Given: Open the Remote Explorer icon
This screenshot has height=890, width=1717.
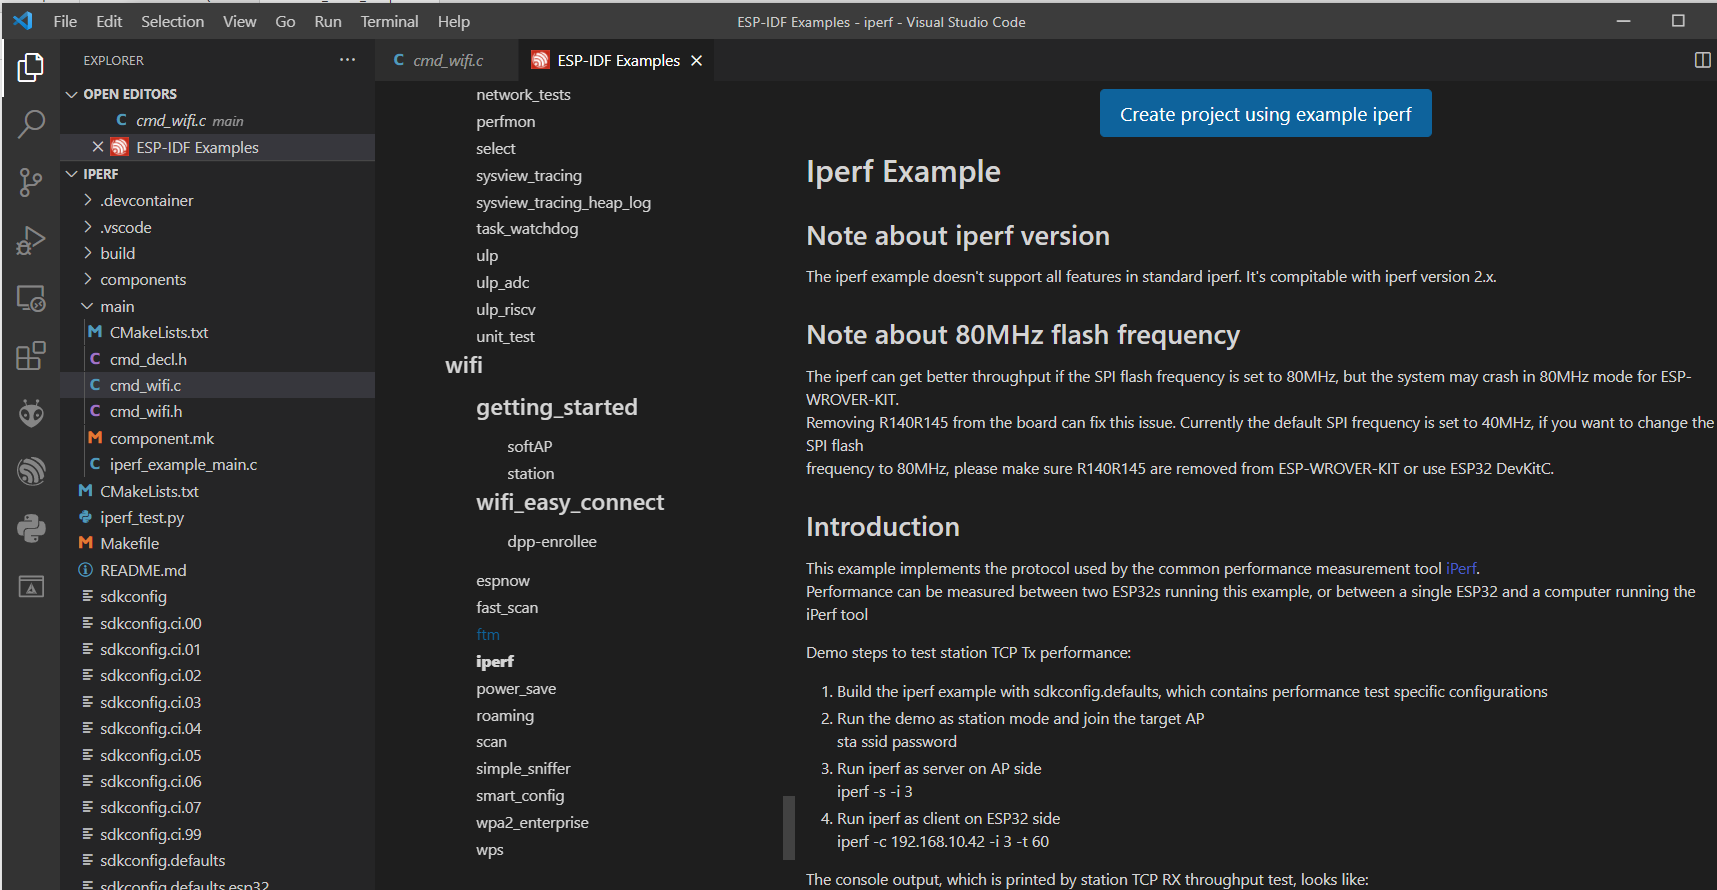Looking at the screenshot, I should click(x=31, y=298).
